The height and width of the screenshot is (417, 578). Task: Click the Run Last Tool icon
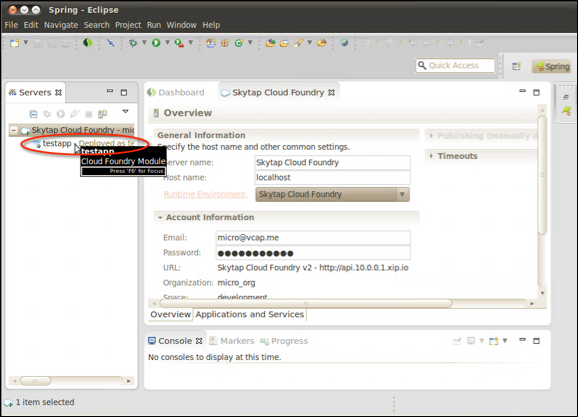[x=179, y=43]
